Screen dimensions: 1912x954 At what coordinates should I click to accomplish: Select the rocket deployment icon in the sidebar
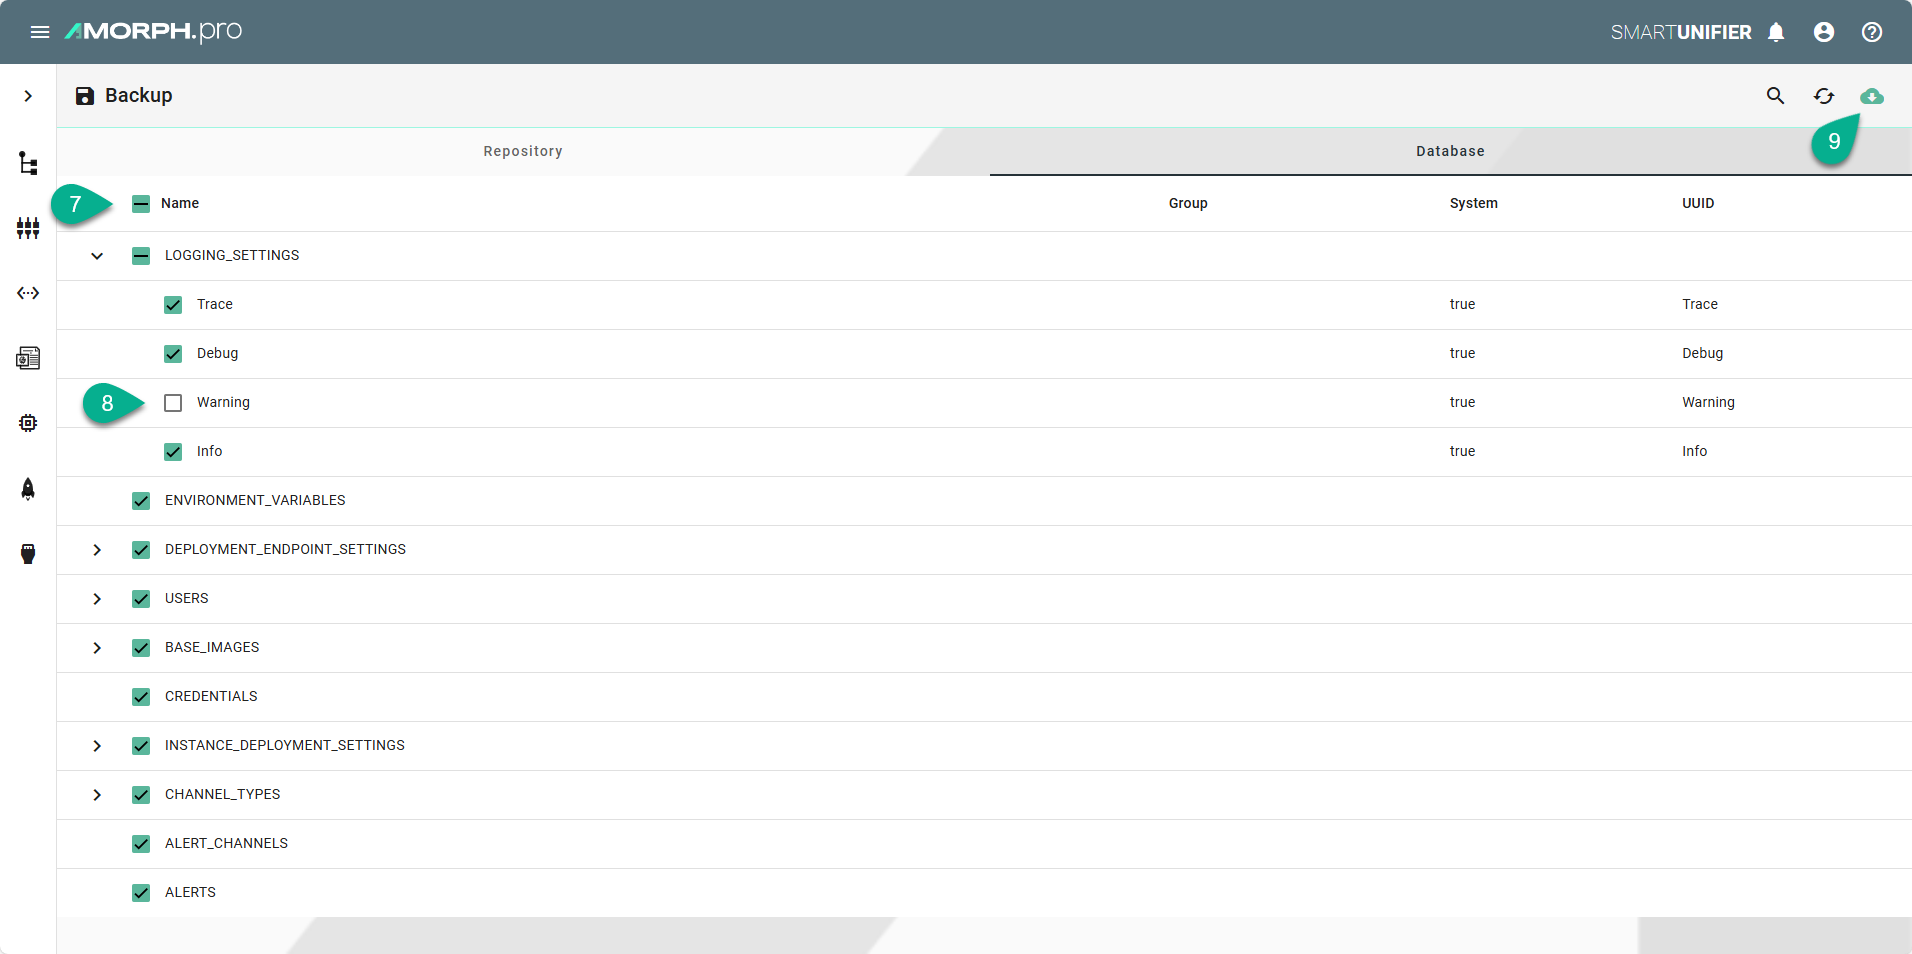28,490
